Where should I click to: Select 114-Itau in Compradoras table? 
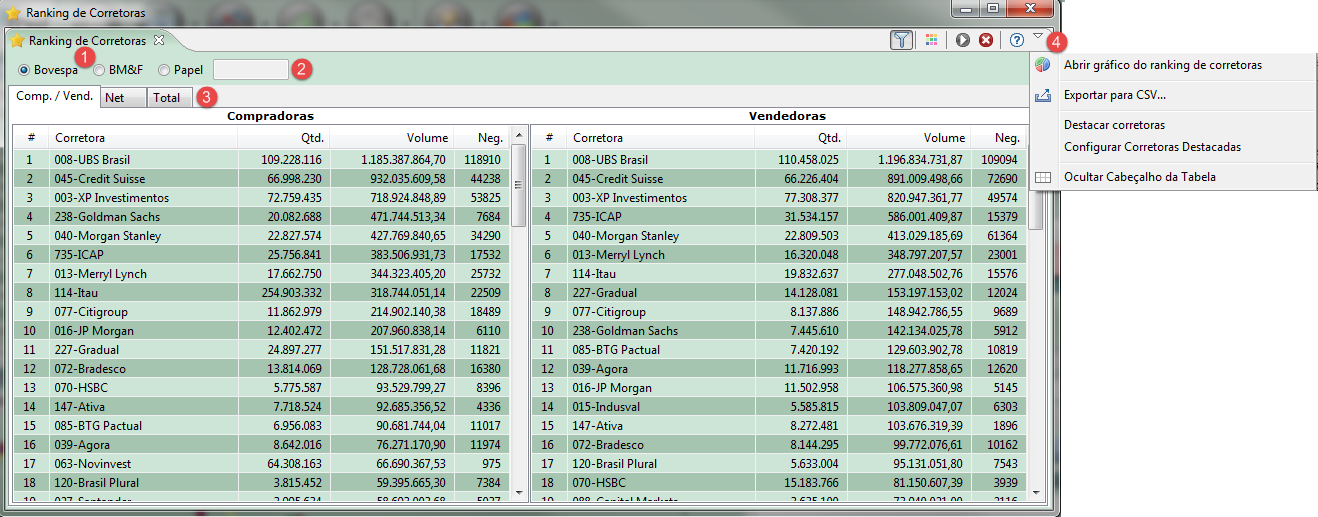[261, 292]
